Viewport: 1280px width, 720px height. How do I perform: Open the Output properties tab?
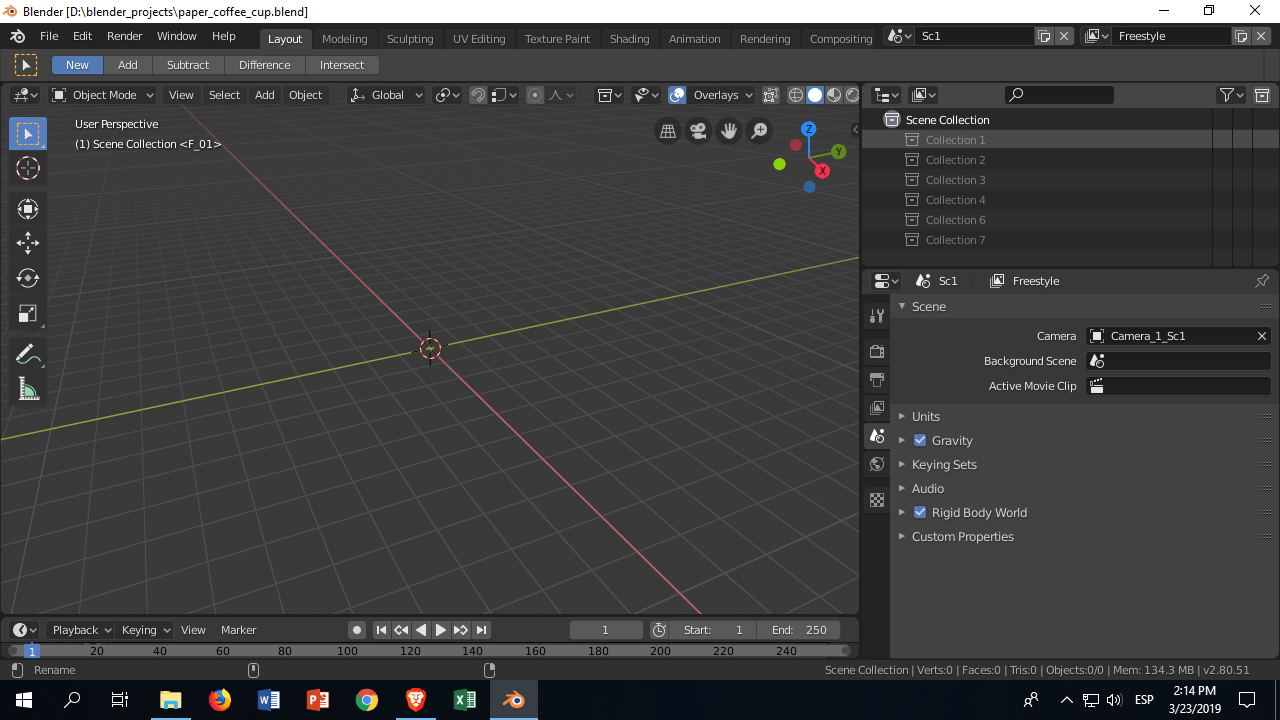tap(876, 379)
